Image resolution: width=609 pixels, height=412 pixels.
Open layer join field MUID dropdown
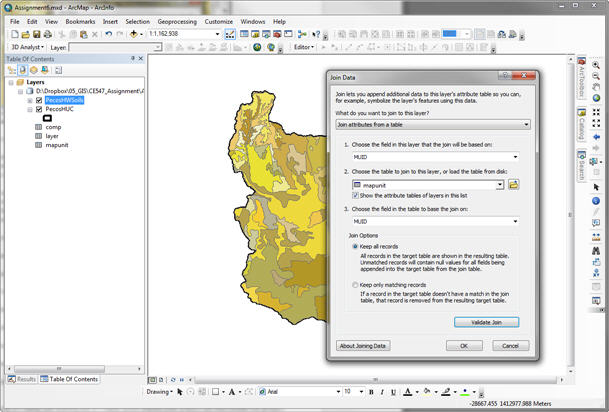click(435, 157)
